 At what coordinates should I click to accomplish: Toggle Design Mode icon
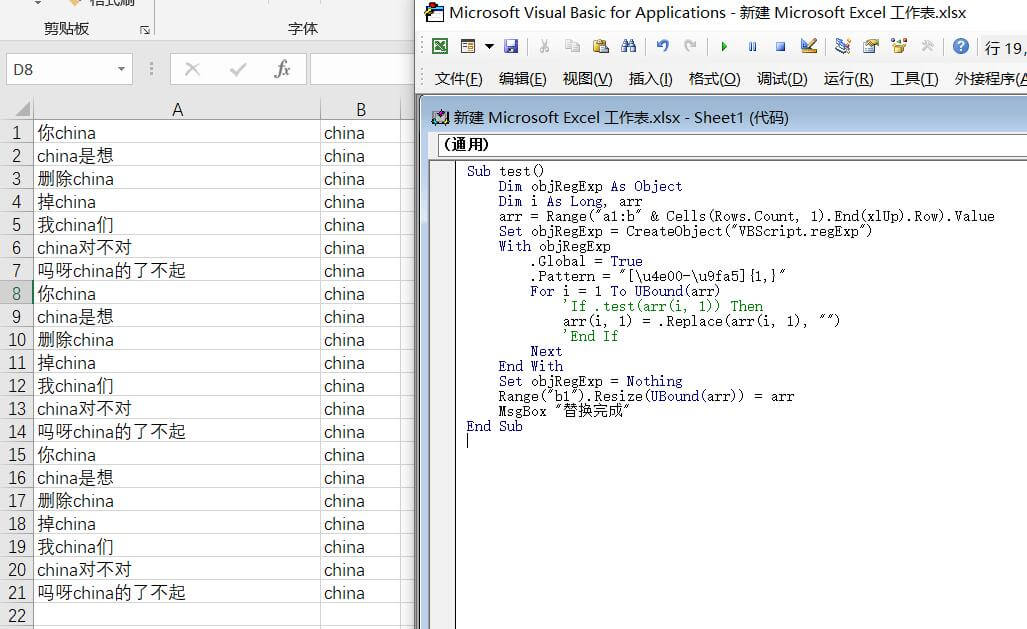tap(809, 46)
